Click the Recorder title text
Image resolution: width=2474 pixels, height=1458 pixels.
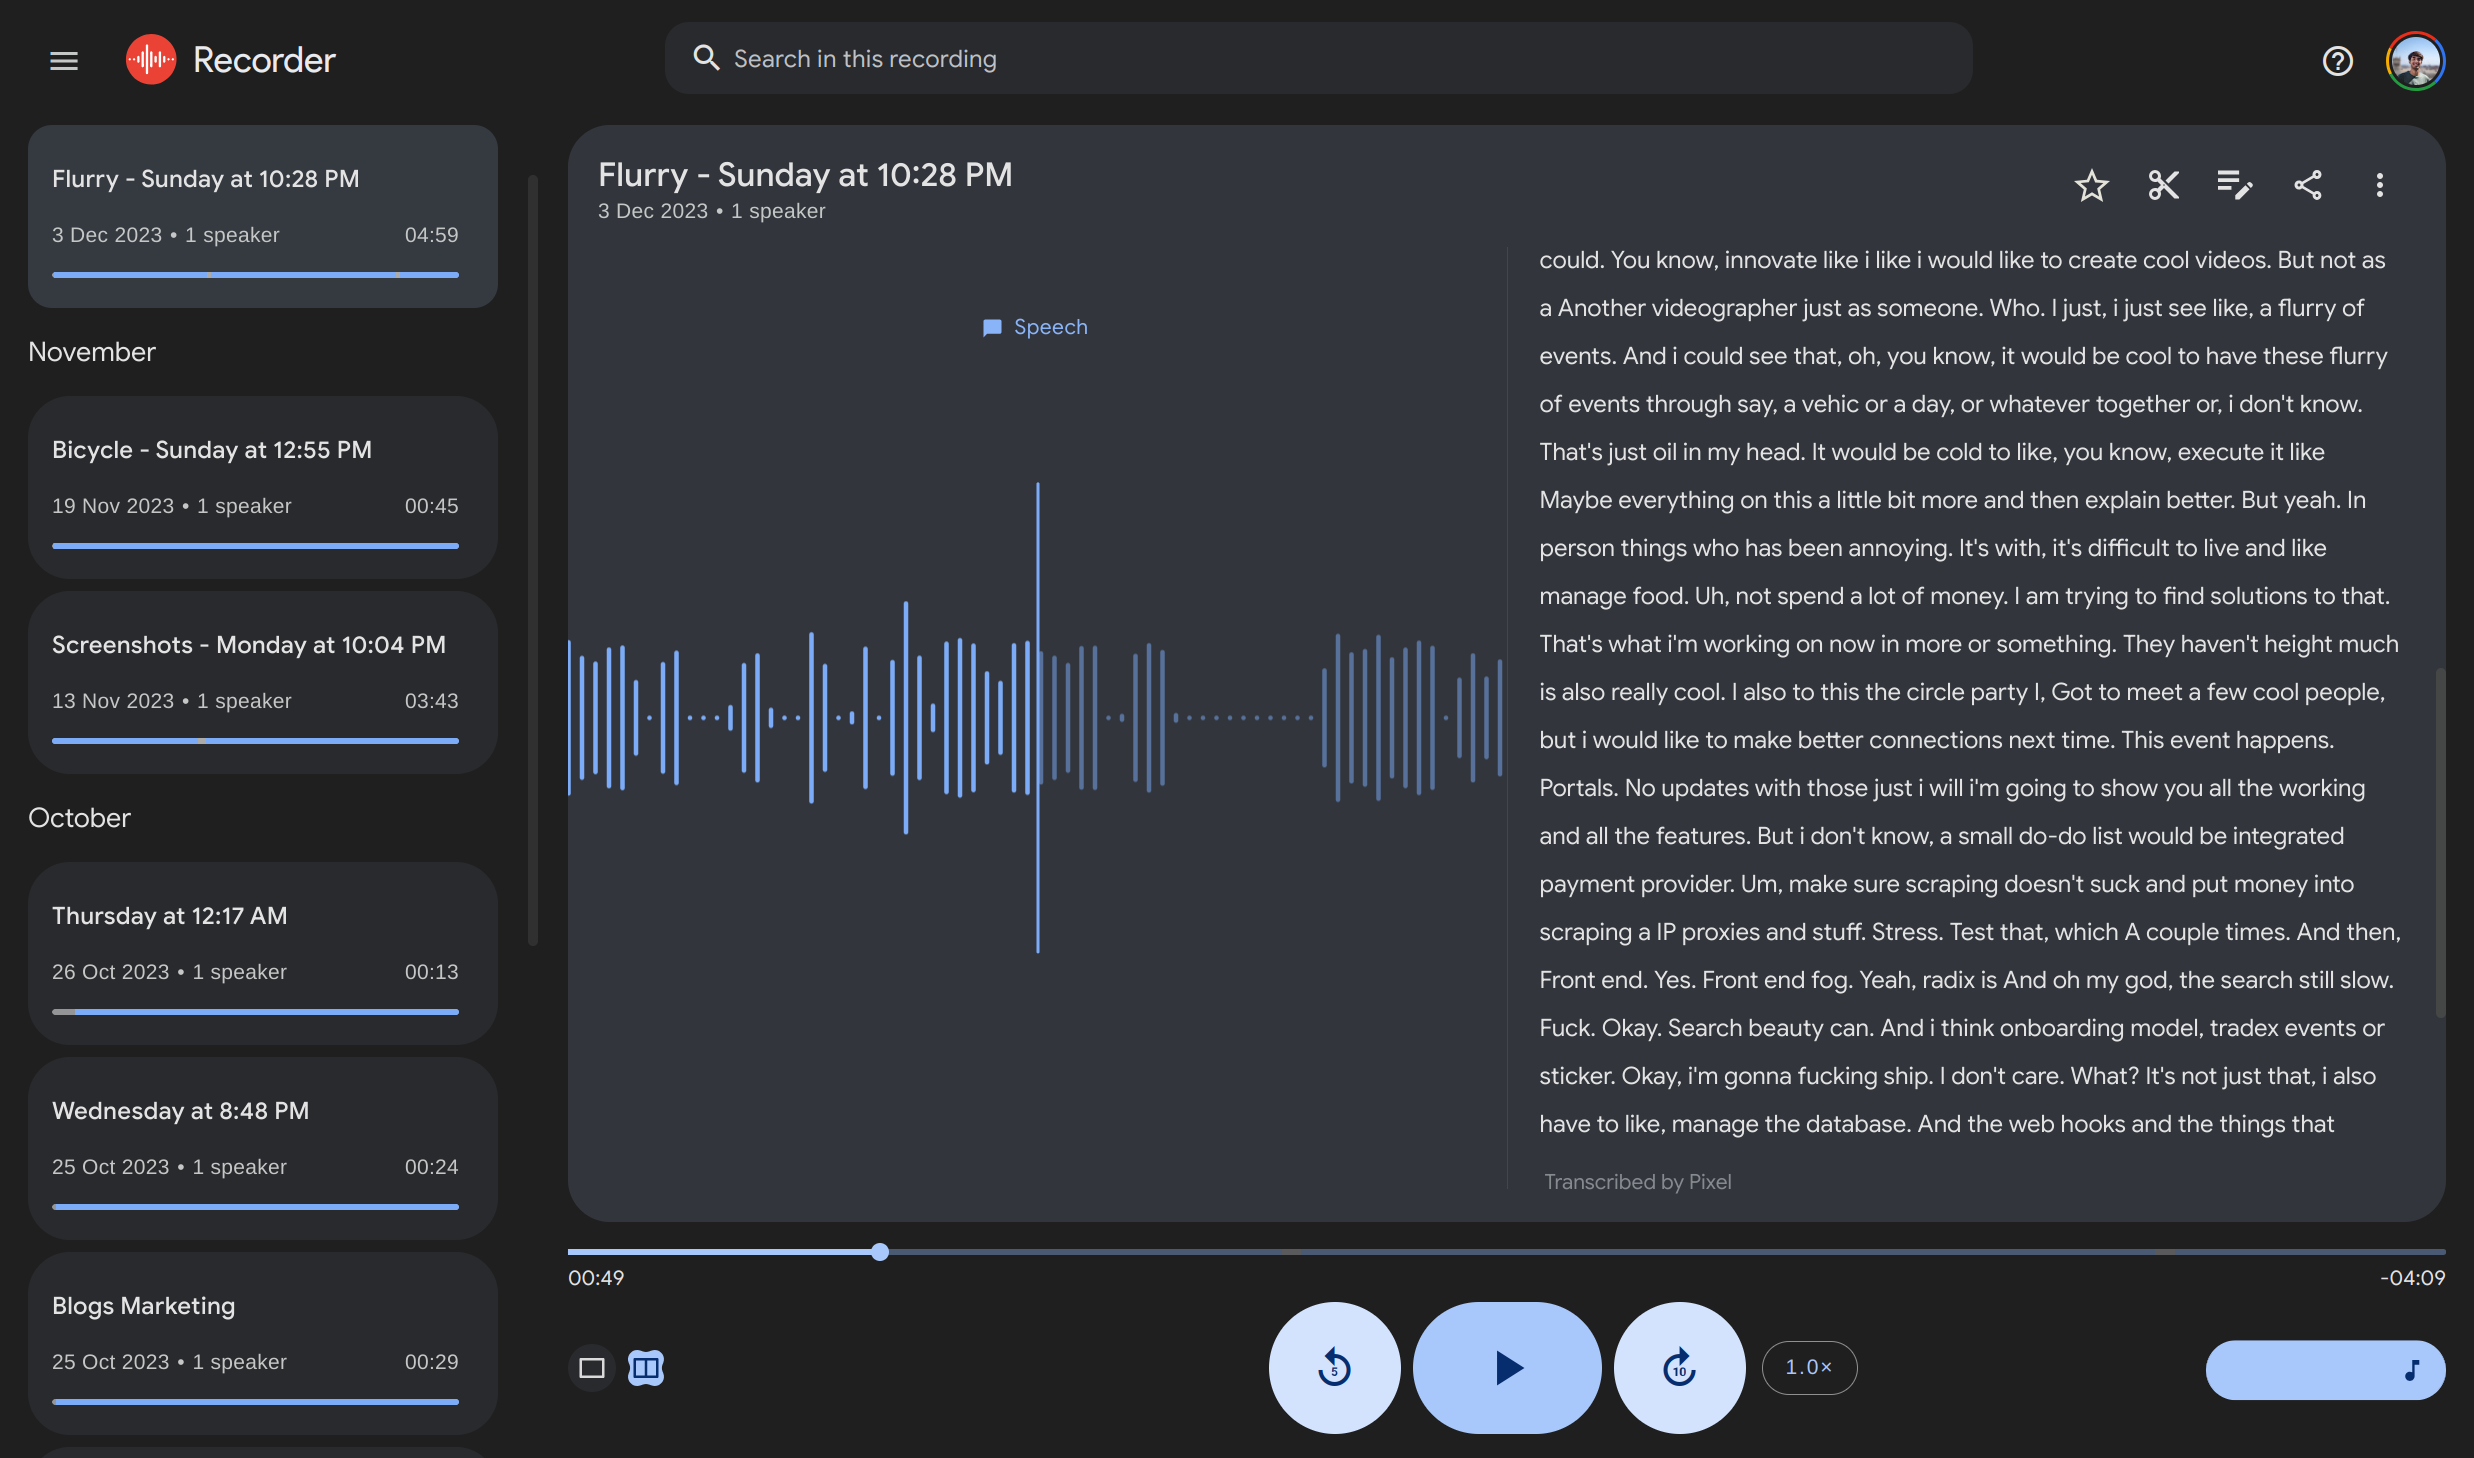point(264,60)
